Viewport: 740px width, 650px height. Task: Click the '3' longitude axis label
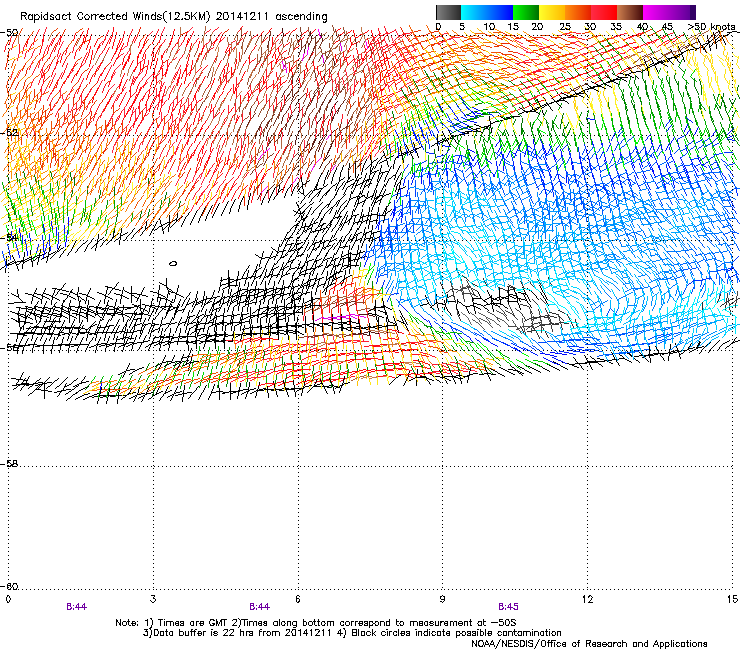(x=153, y=599)
